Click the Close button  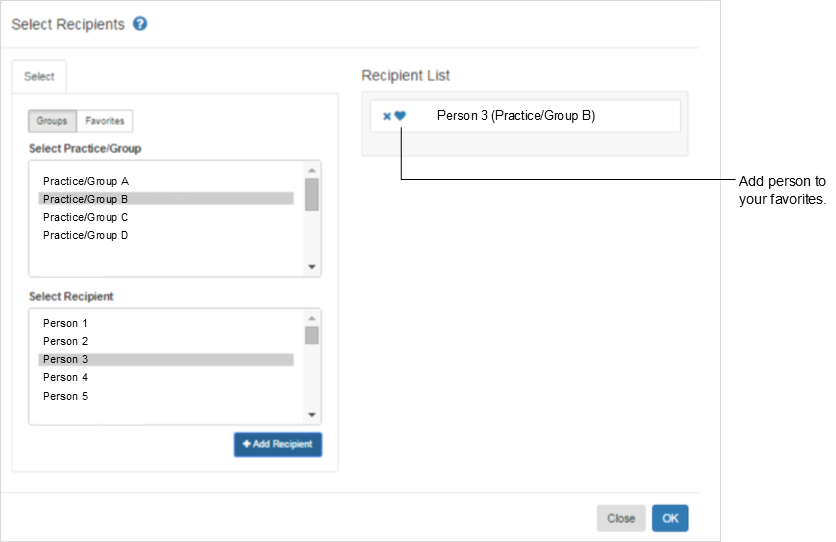(x=621, y=518)
